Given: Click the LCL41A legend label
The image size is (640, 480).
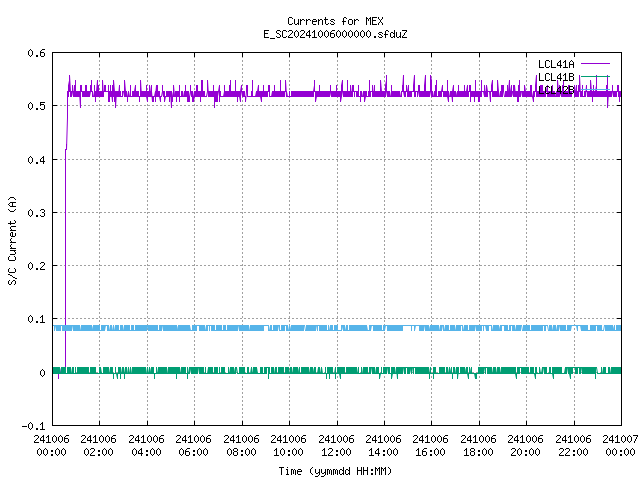Looking at the screenshot, I should pyautogui.click(x=556, y=64).
